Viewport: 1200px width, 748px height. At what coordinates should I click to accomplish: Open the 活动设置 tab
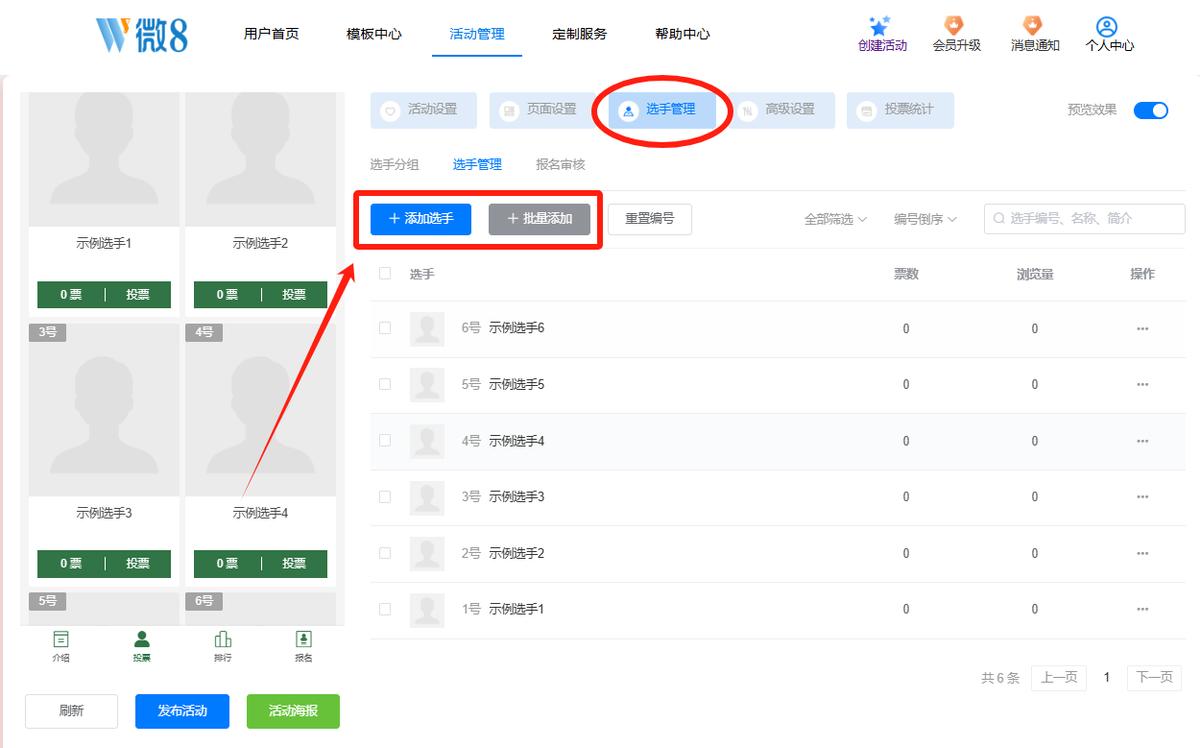click(x=423, y=110)
